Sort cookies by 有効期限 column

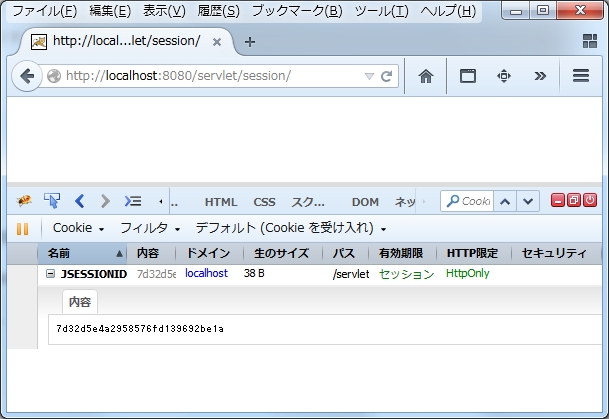coord(402,254)
